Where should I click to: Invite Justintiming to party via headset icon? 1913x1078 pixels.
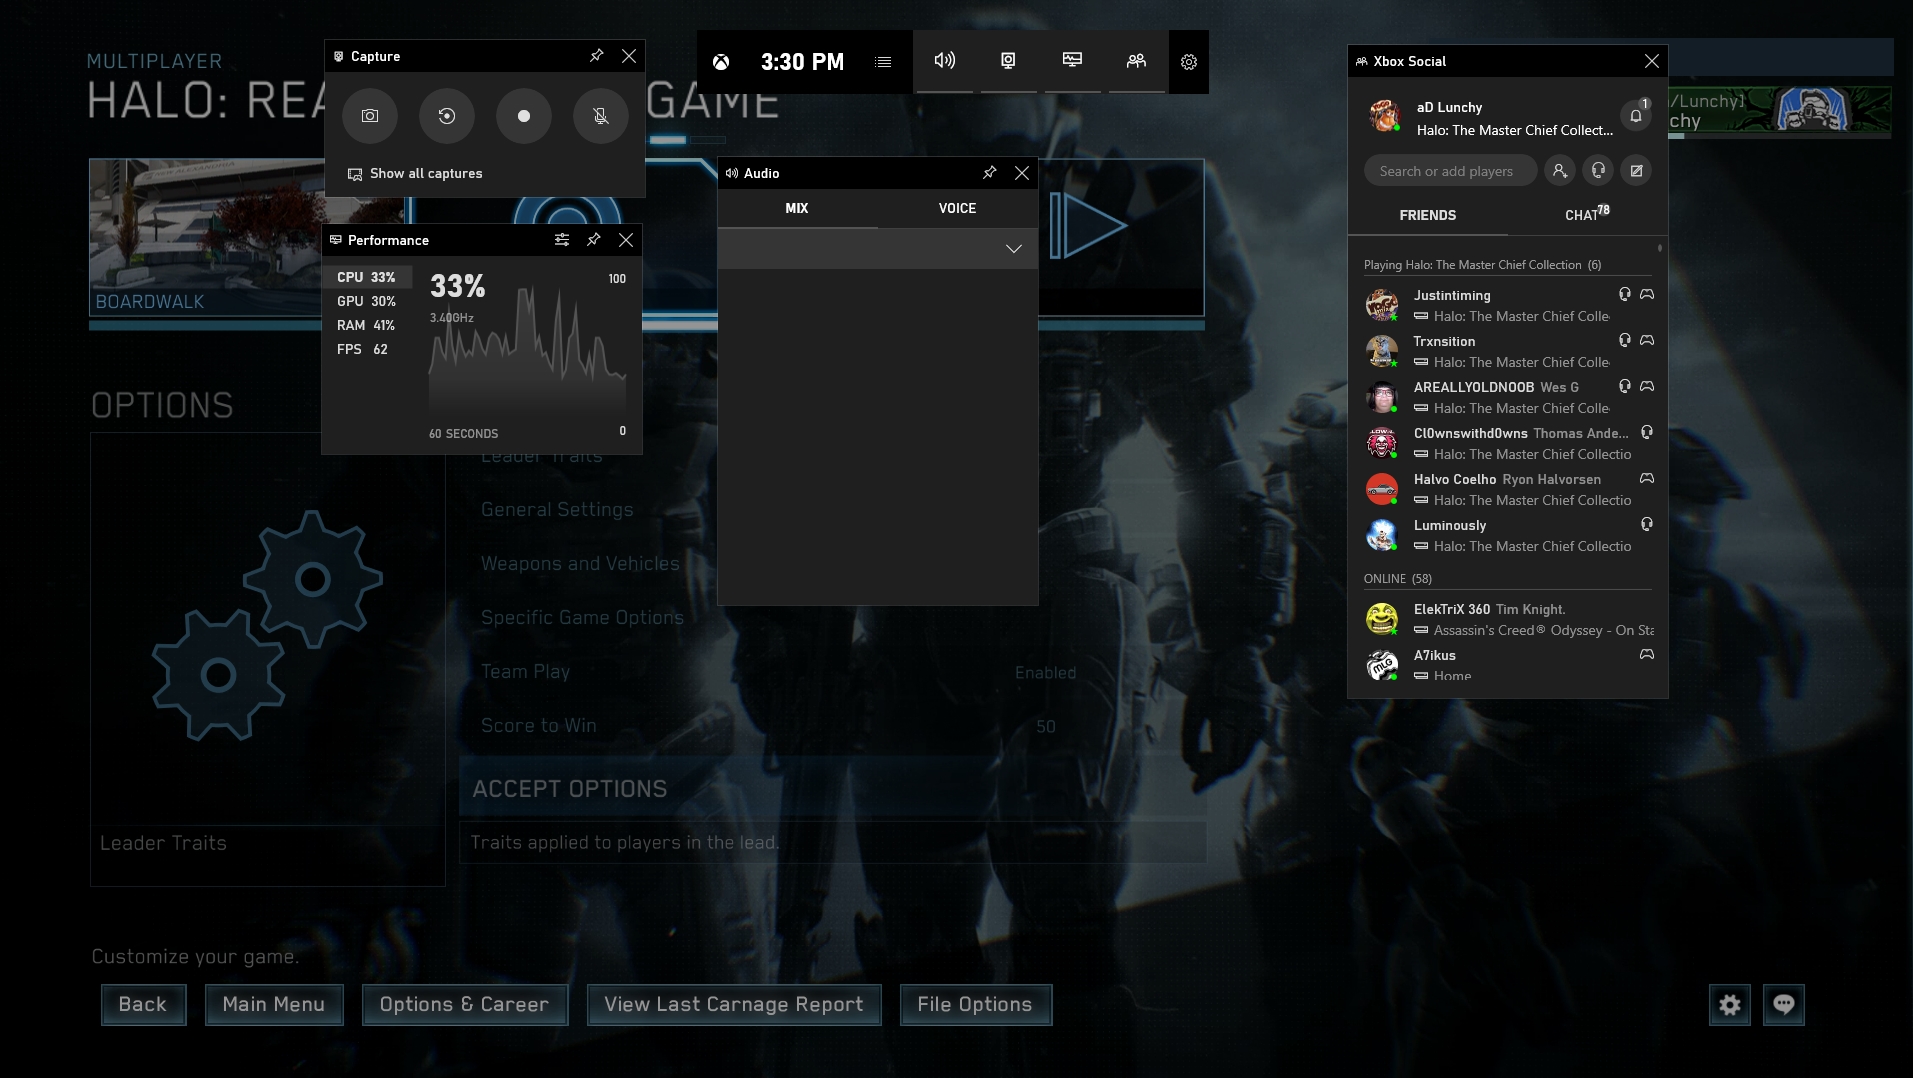click(x=1625, y=294)
